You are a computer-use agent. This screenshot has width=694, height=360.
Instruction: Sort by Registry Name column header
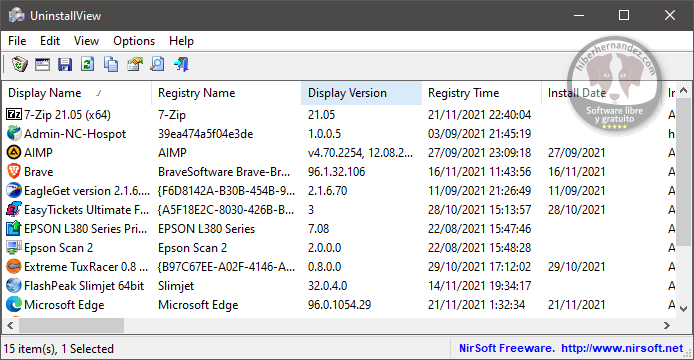tap(226, 93)
